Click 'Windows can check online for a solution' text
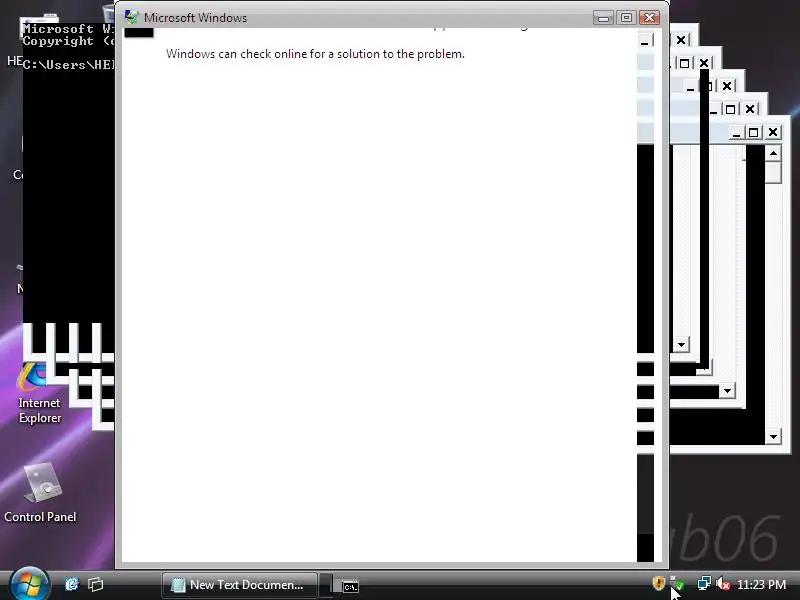Screen dimensions: 800x600 (315, 54)
